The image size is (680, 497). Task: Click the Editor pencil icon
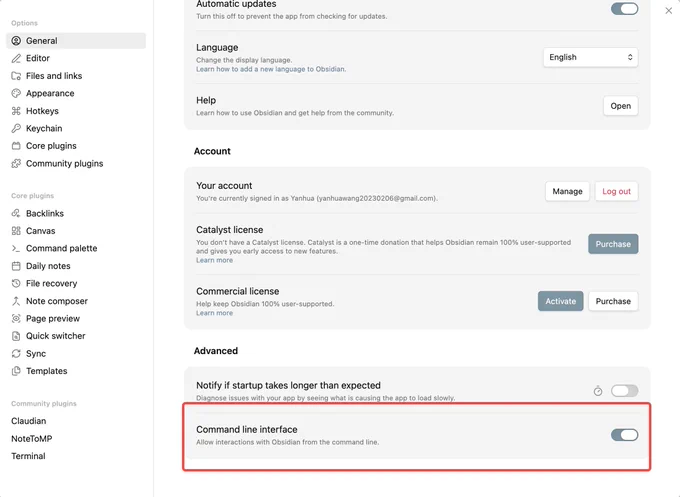tap(16, 58)
